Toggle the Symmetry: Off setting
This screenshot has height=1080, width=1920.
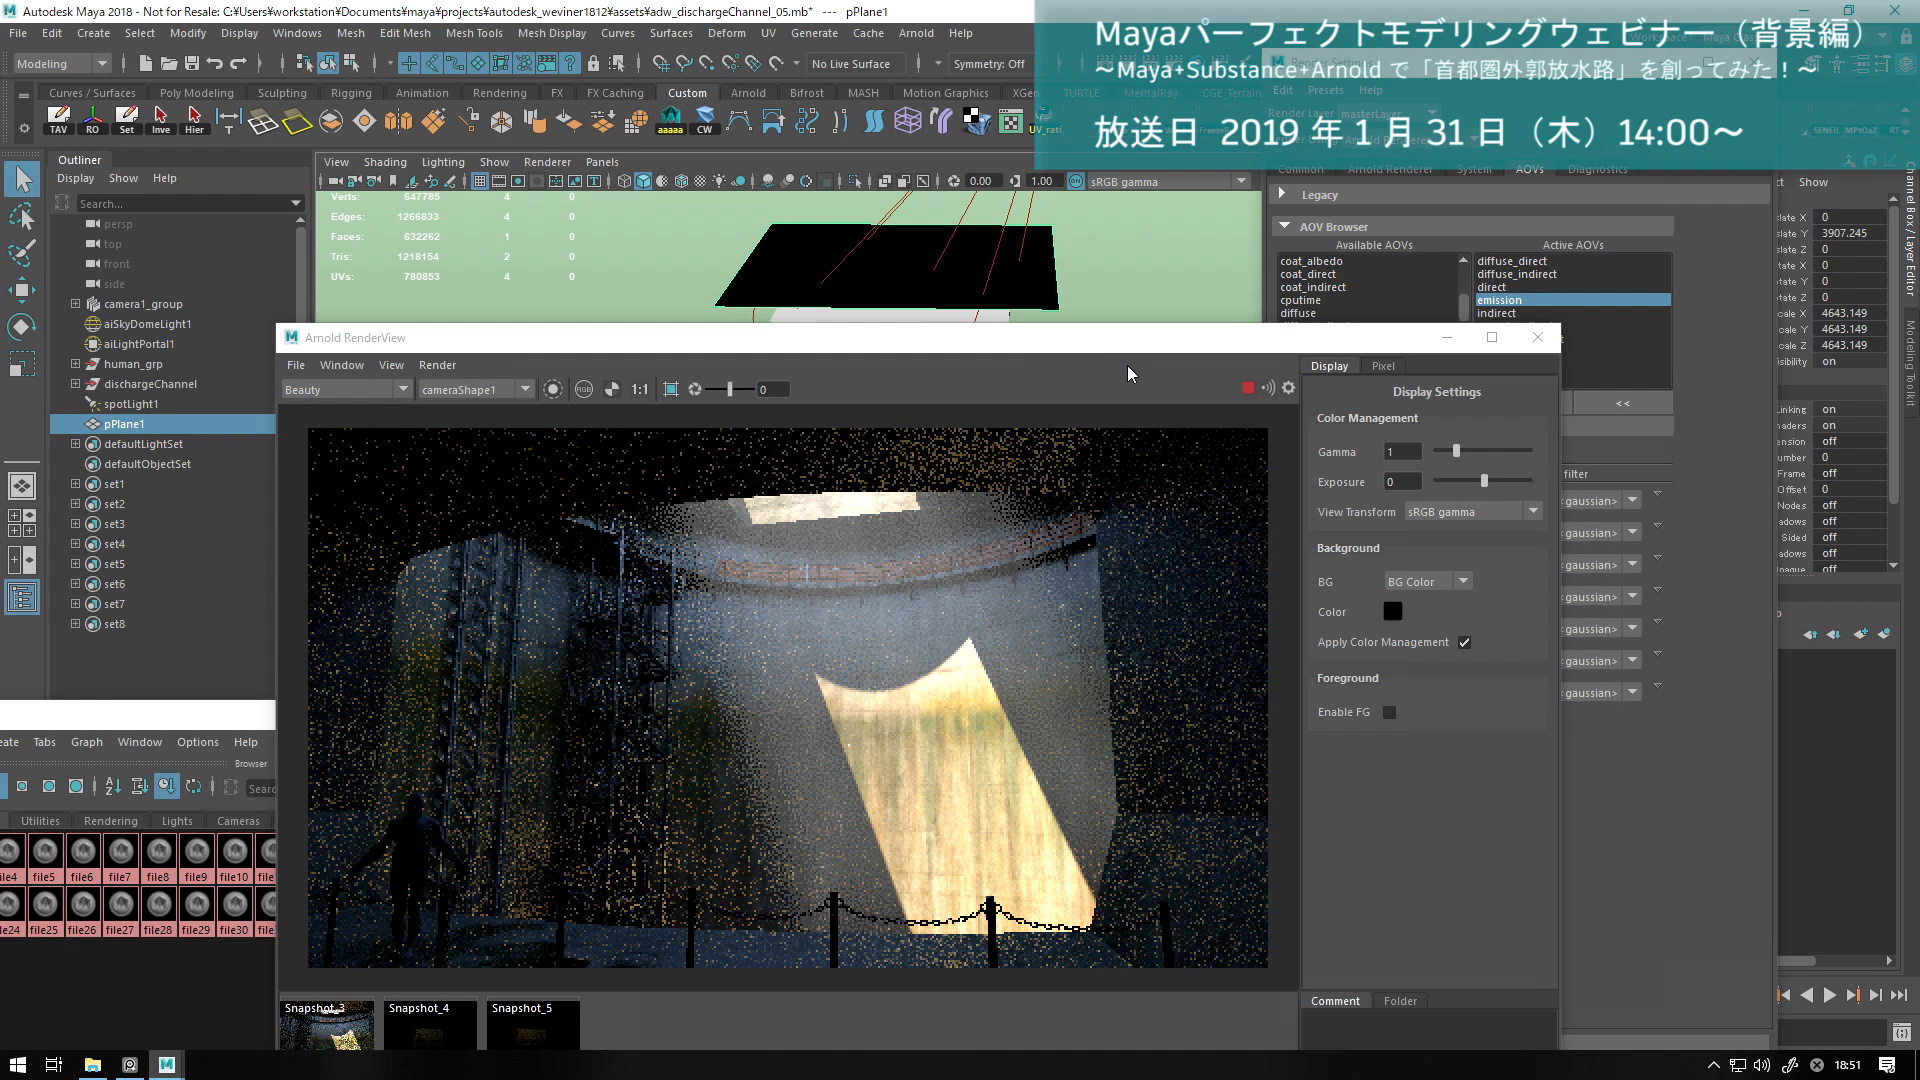[989, 64]
